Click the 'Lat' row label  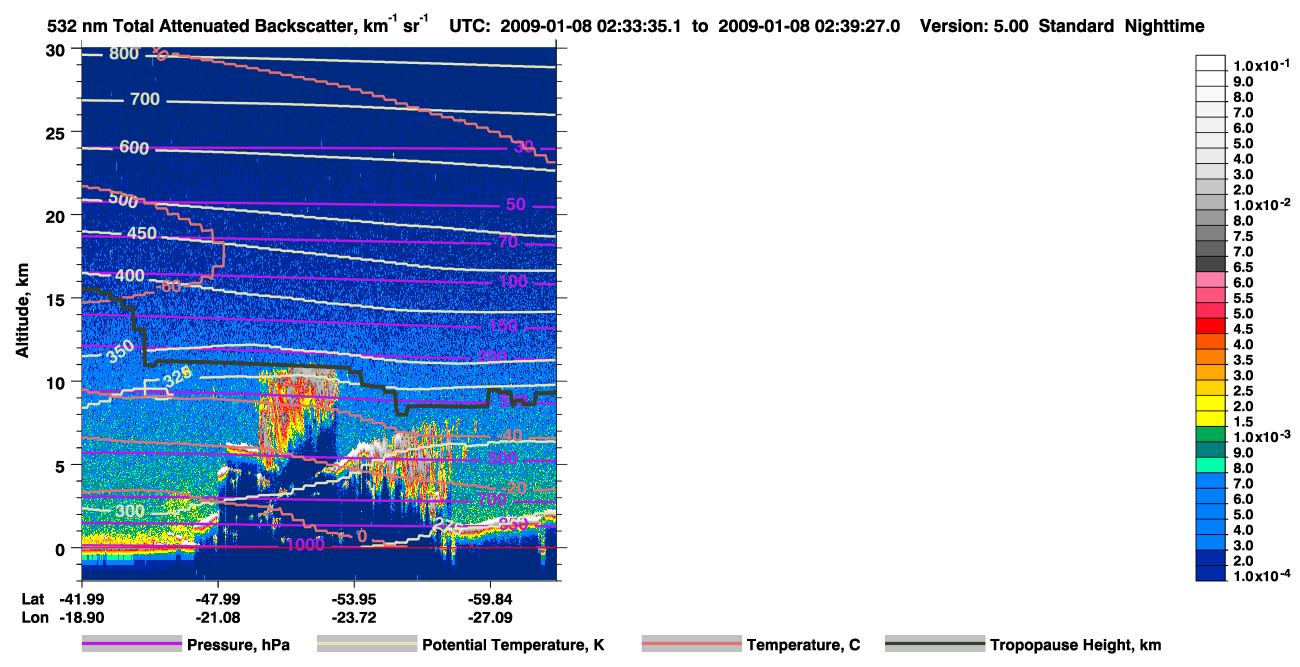[33, 598]
